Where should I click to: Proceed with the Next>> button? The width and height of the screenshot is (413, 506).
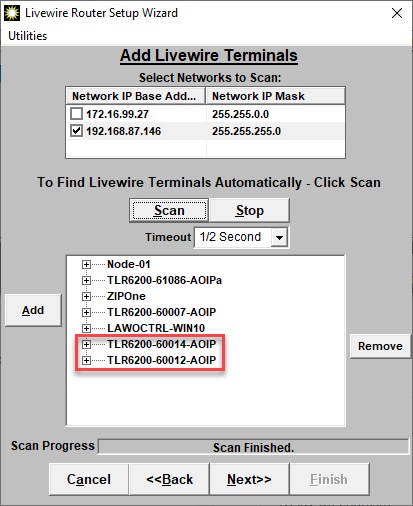[x=249, y=479]
